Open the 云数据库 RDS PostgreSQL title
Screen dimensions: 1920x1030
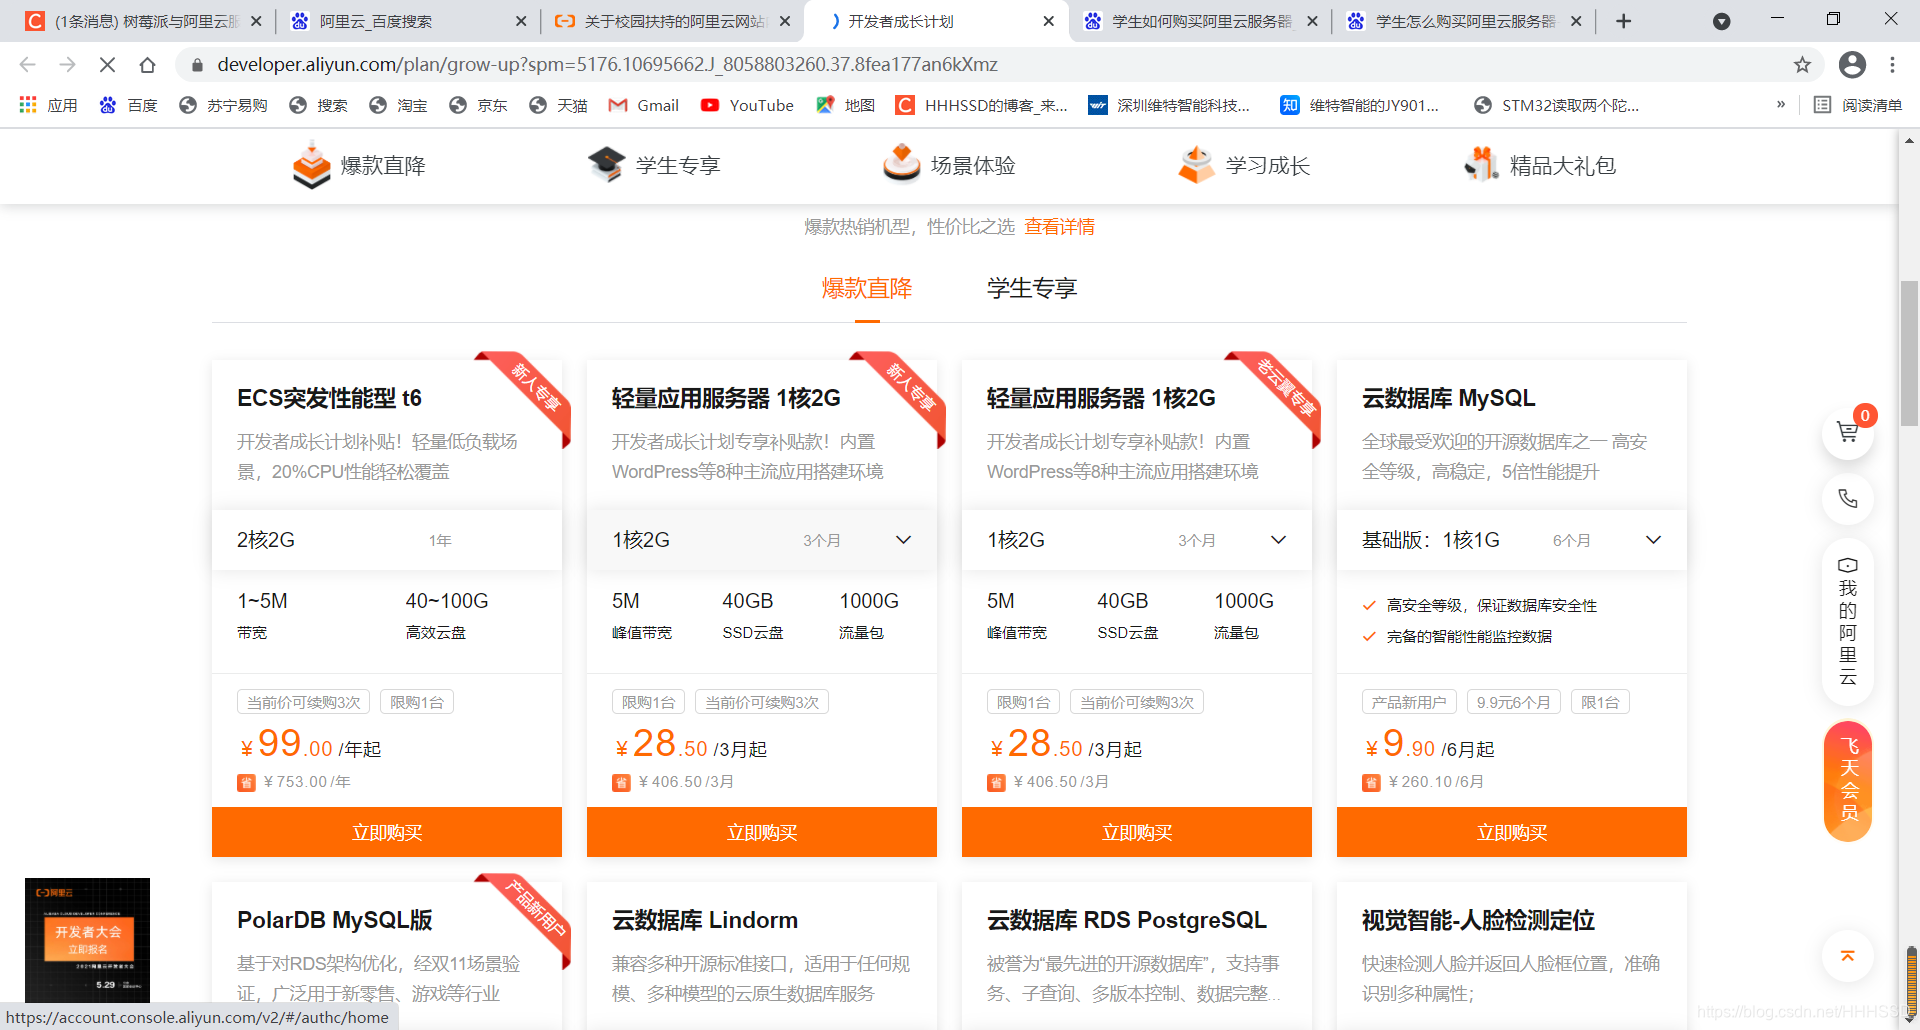pos(1127,920)
